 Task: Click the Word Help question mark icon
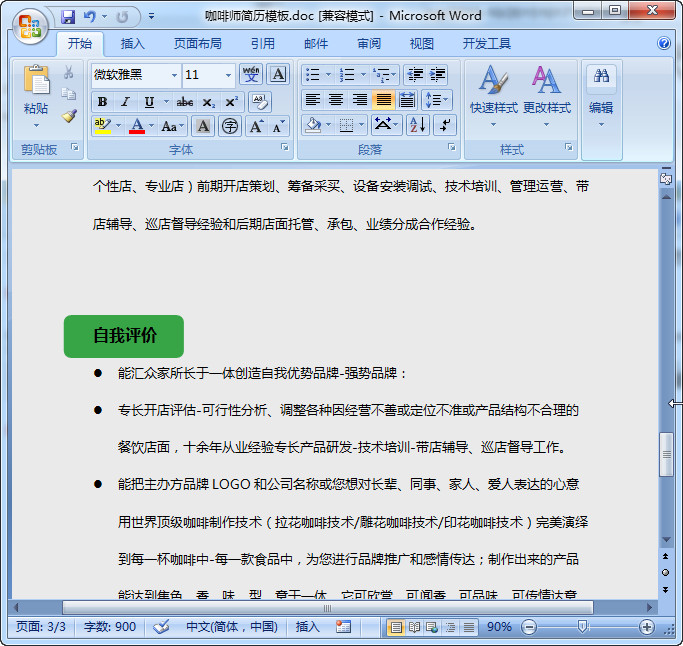(x=664, y=44)
